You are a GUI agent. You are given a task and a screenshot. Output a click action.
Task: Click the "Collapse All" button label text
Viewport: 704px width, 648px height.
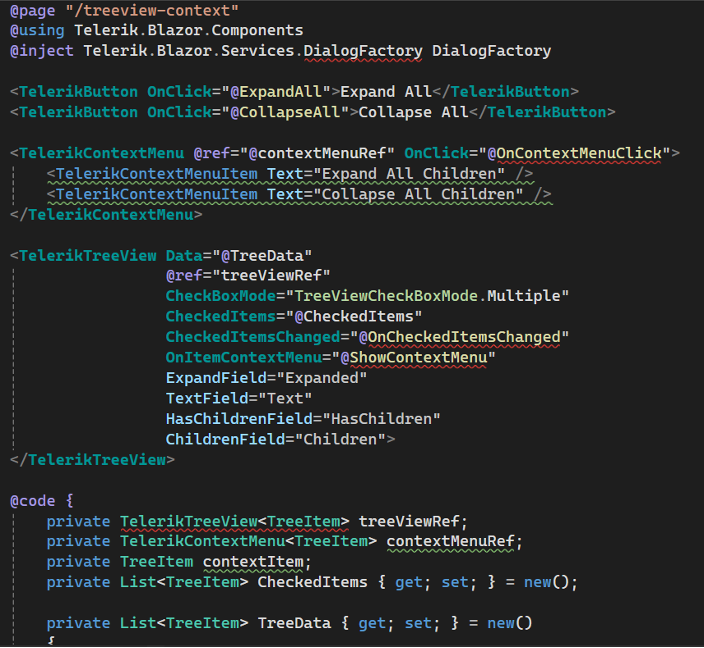(413, 112)
